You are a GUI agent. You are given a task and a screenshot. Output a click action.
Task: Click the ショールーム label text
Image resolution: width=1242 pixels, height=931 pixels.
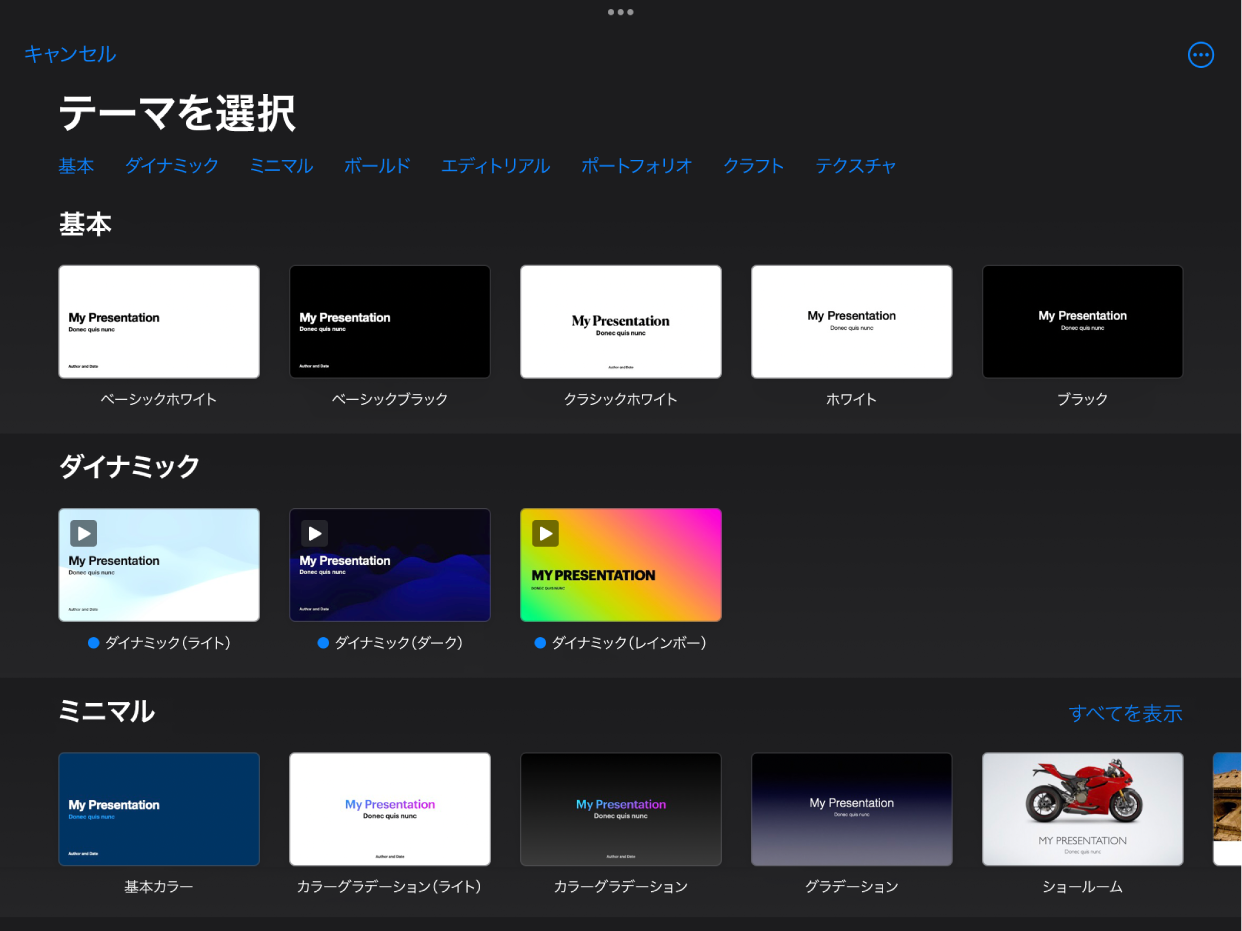click(x=1083, y=887)
